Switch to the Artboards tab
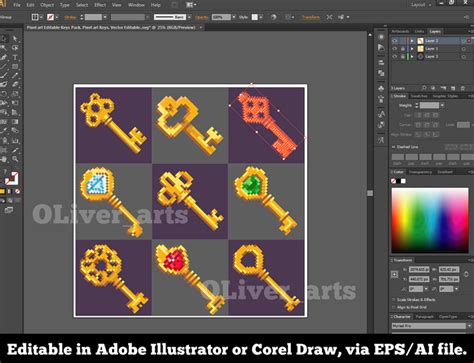 pyautogui.click(x=400, y=31)
